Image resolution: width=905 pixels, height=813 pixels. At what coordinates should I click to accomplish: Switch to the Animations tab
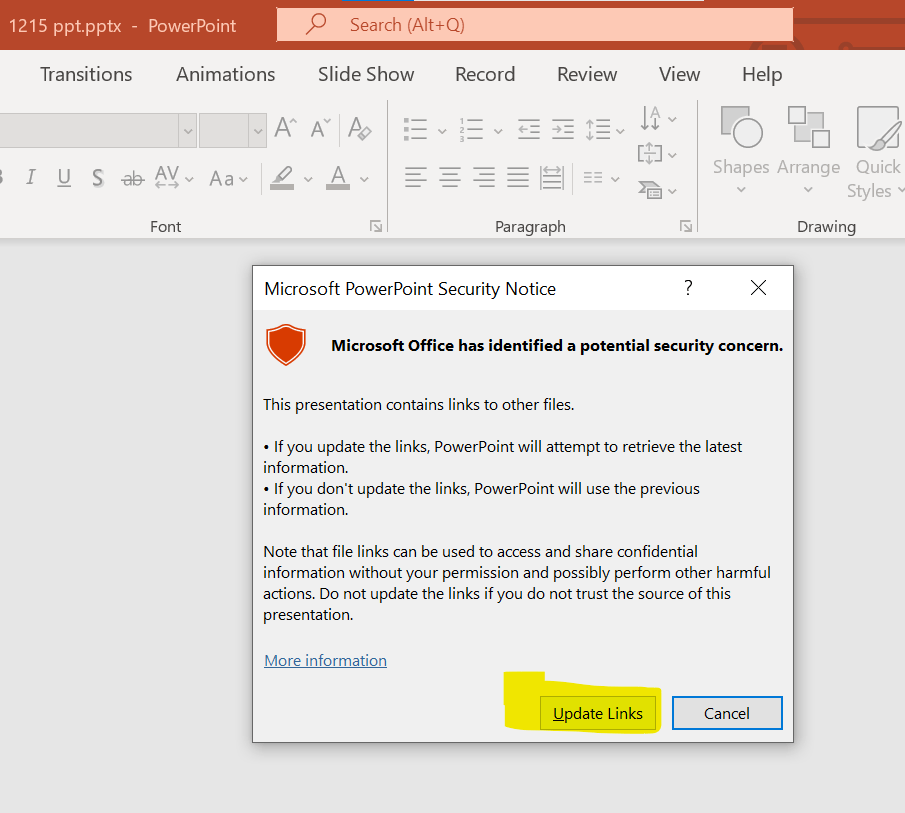pyautogui.click(x=226, y=74)
